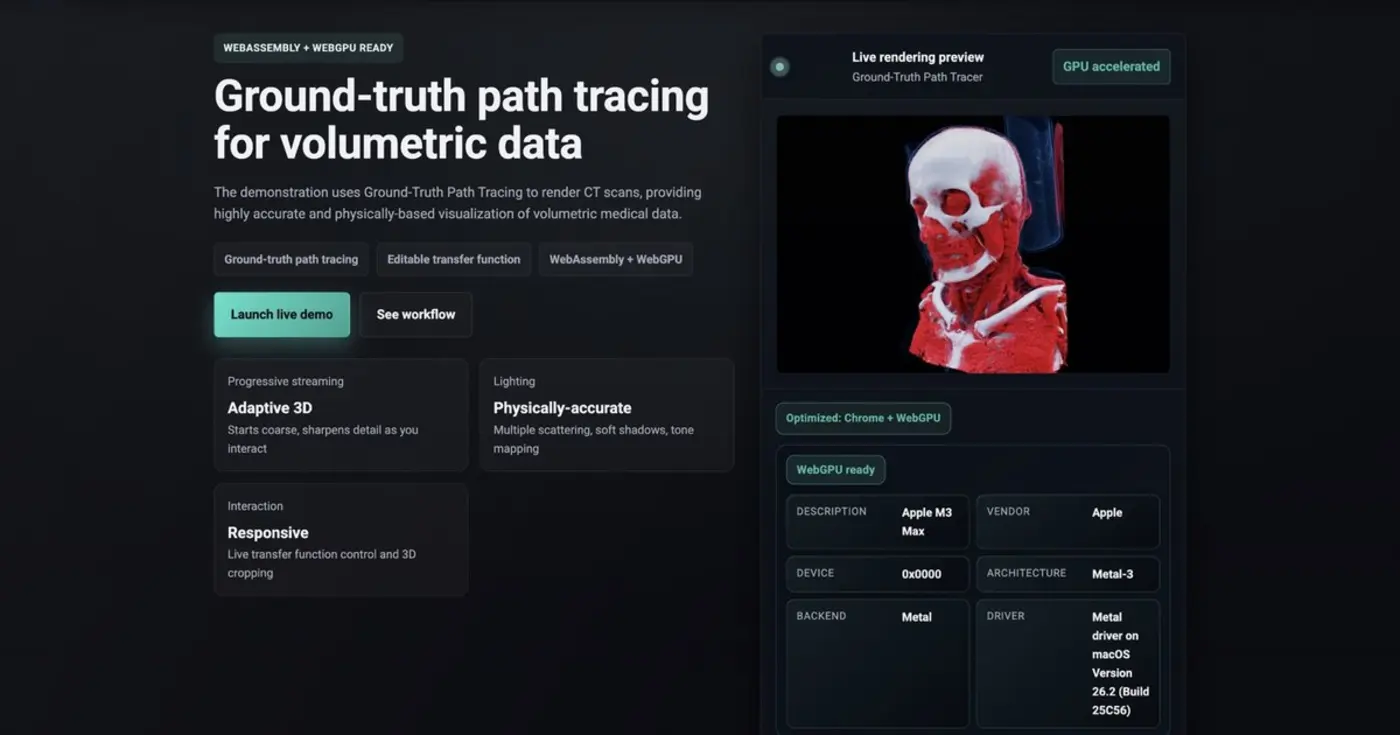1400x735 pixels.
Task: Click the See workflow button
Action: coord(415,314)
